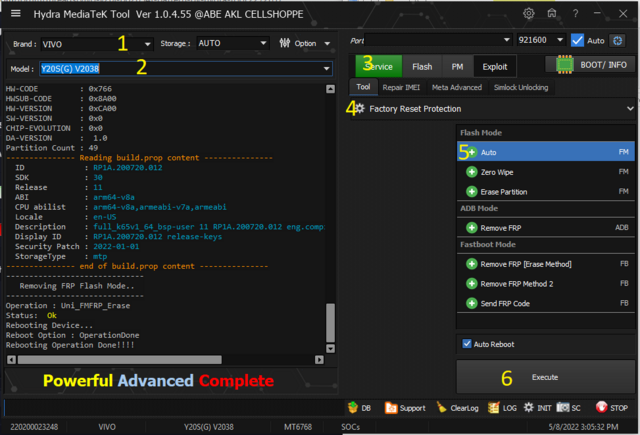640x435 pixels.
Task: Click the log vertical scrollbar thumb
Action: point(331,322)
